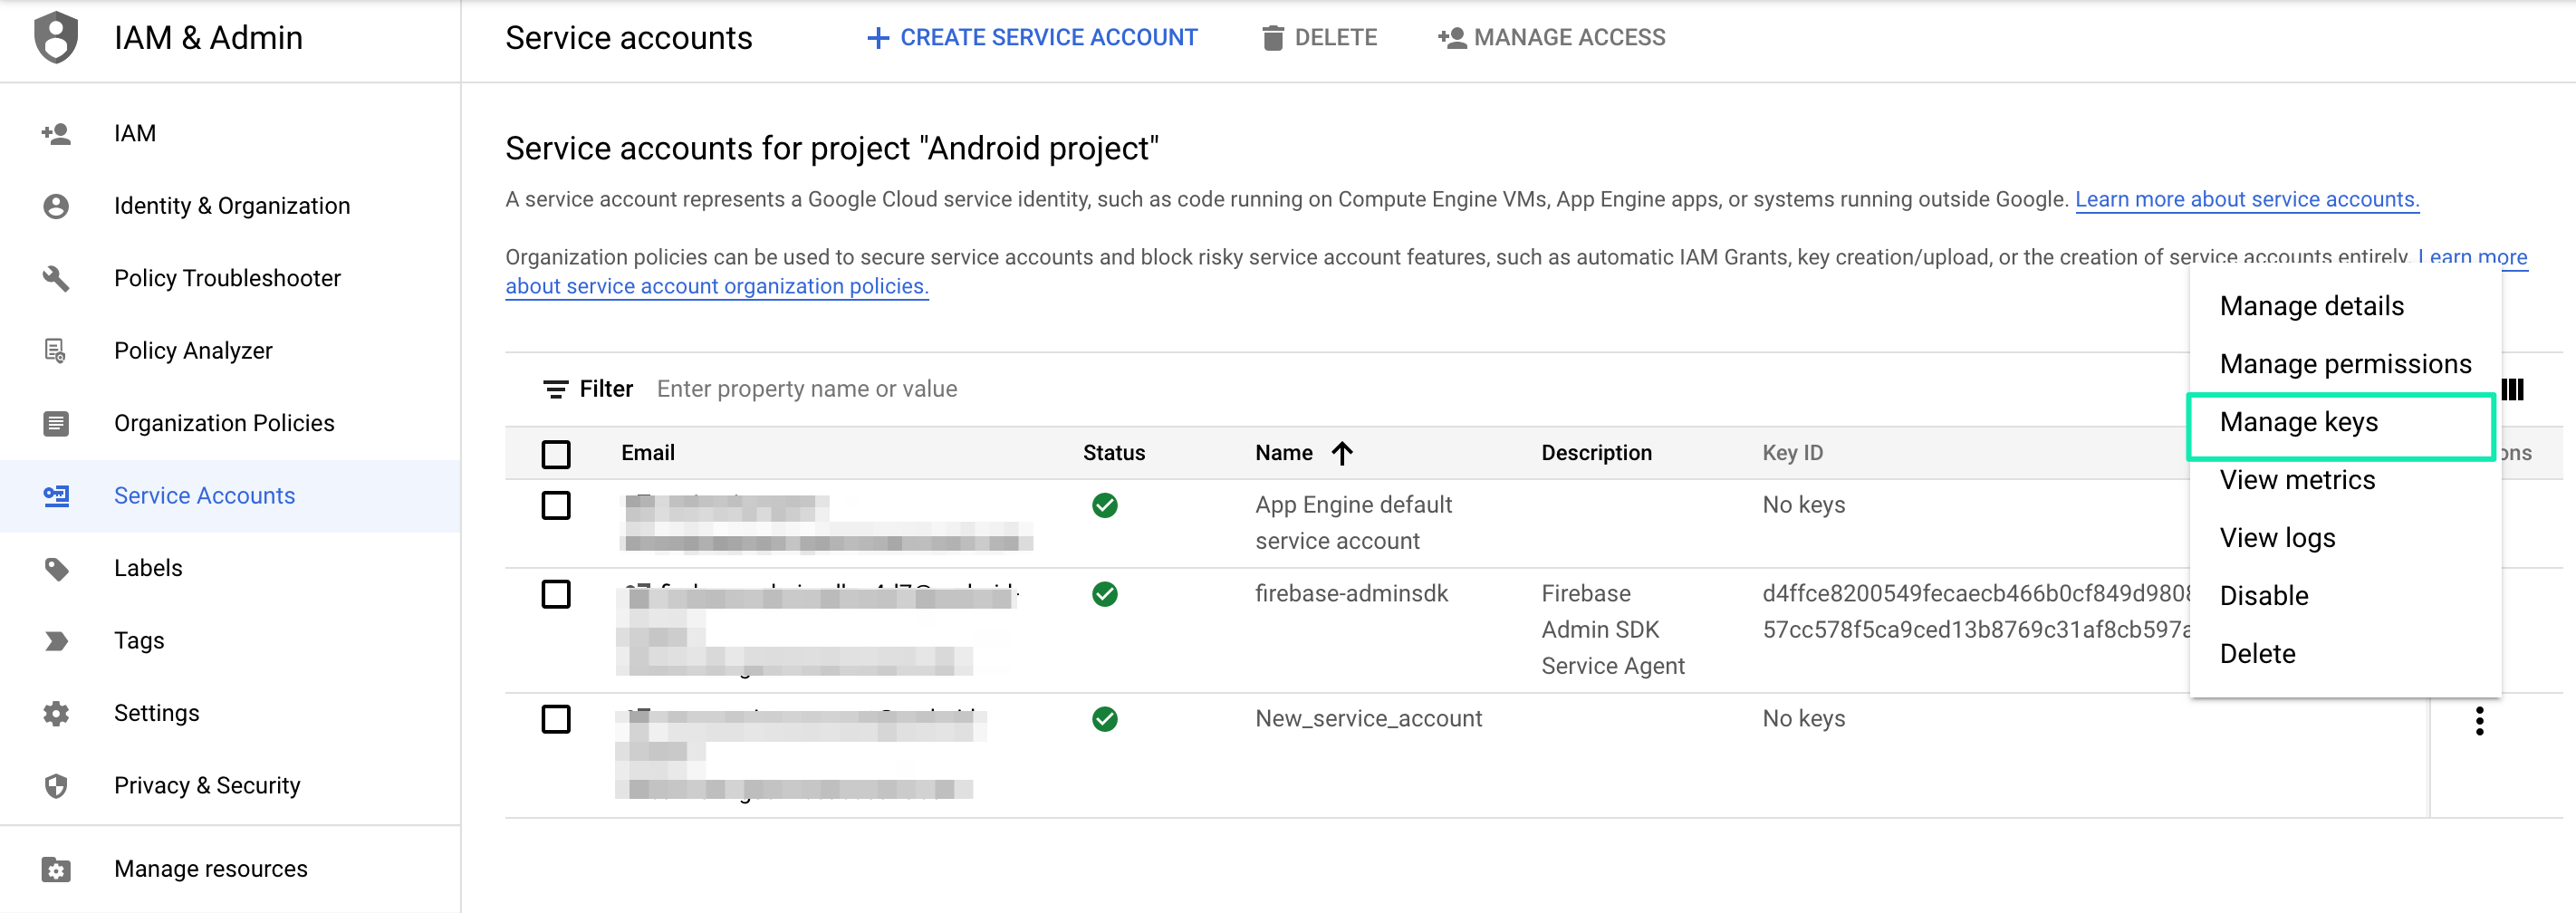Viewport: 2576px width, 913px height.
Task: Click the IAM add-person icon in sidebar
Action: coord(56,133)
